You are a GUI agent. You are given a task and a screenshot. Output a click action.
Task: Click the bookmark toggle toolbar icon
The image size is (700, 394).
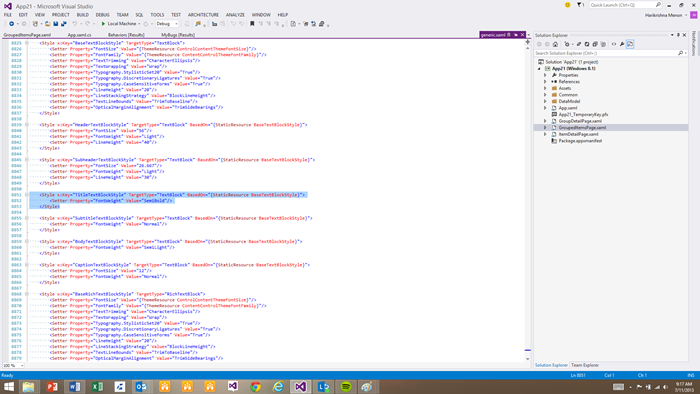point(252,24)
